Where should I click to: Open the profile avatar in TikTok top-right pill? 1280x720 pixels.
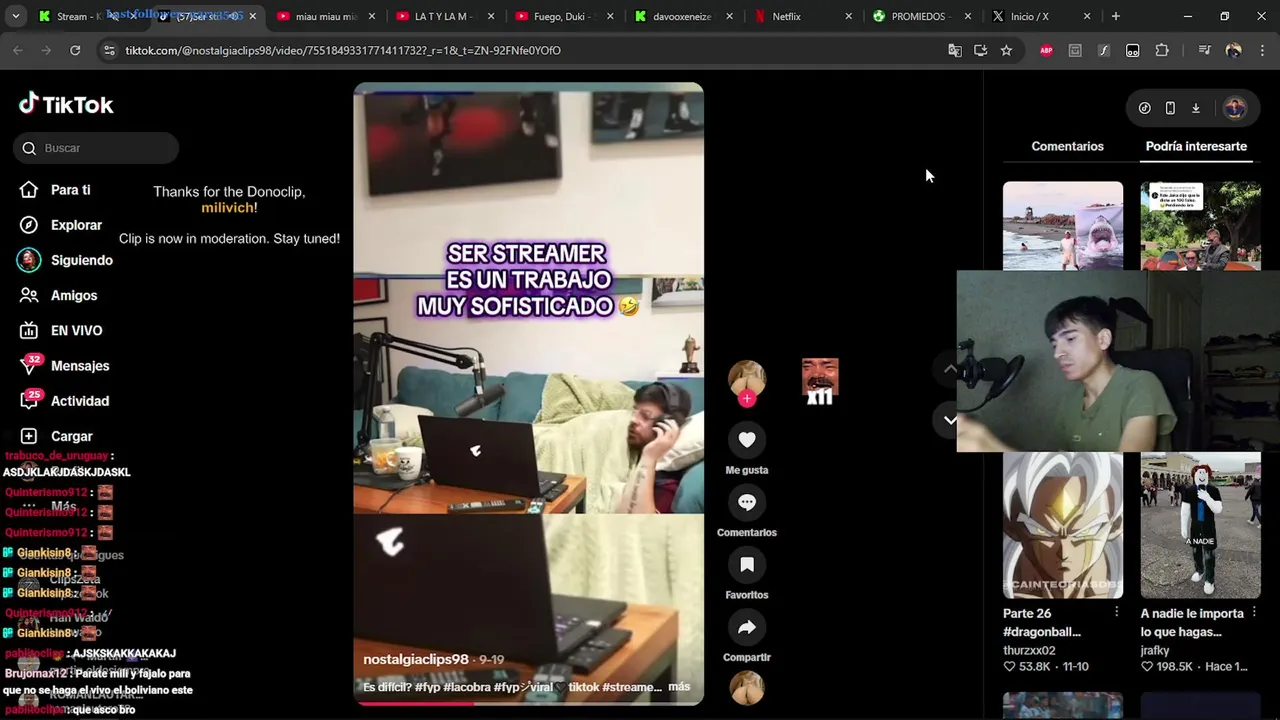1235,108
